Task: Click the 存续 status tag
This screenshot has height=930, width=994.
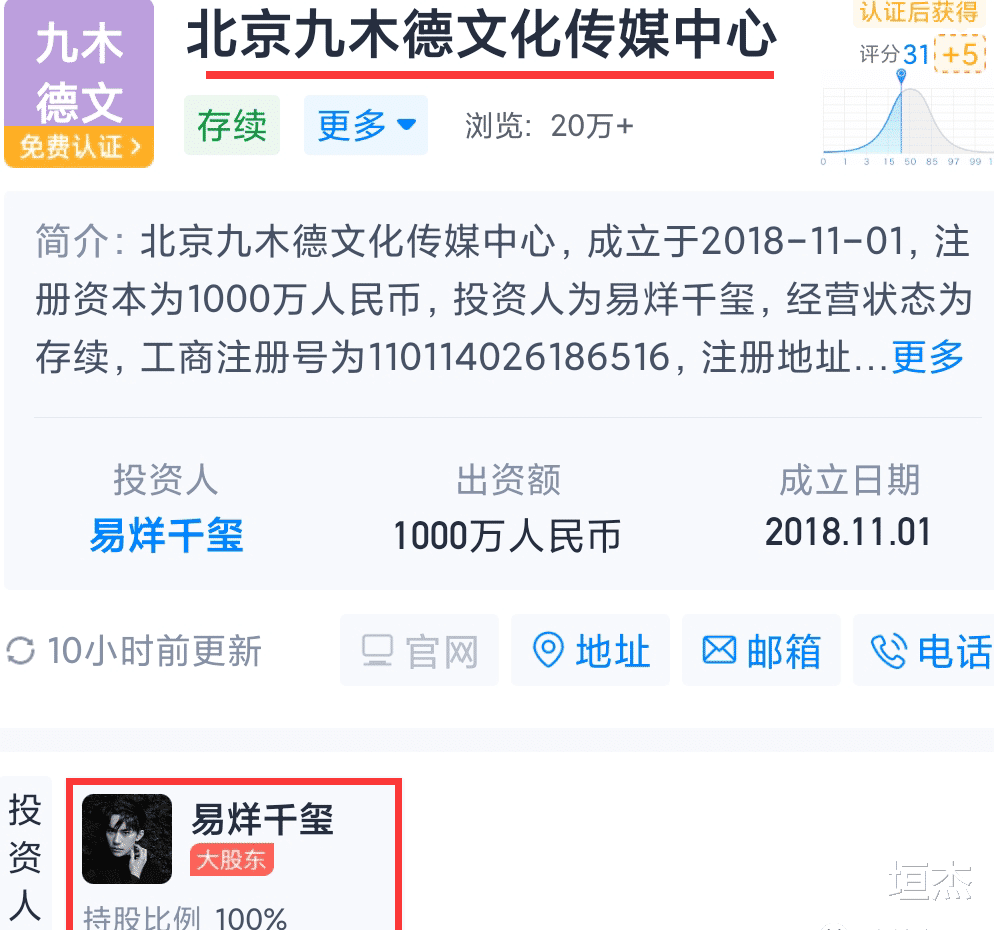Action: pyautogui.click(x=231, y=125)
